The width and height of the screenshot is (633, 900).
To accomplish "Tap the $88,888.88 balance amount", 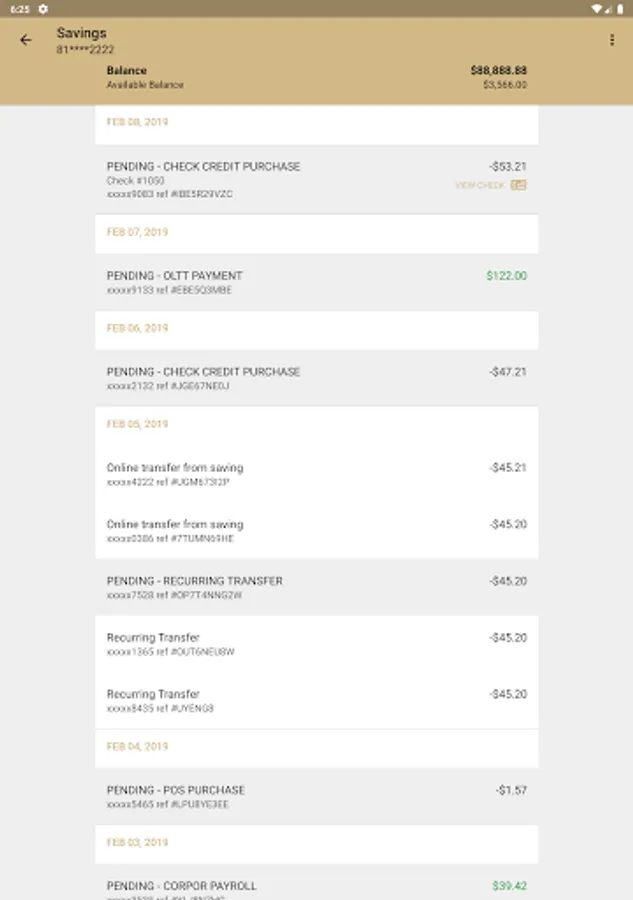I will [498, 71].
